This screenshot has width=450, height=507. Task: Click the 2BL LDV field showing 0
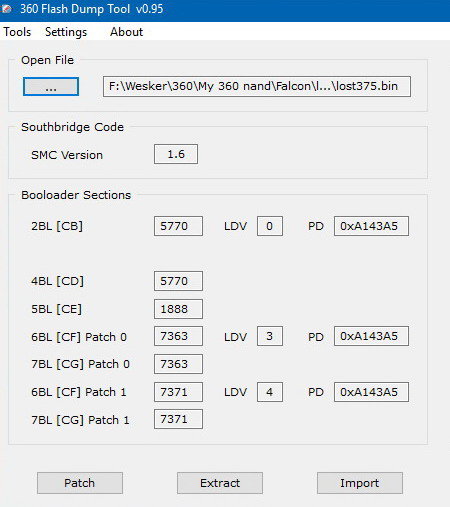click(x=270, y=226)
